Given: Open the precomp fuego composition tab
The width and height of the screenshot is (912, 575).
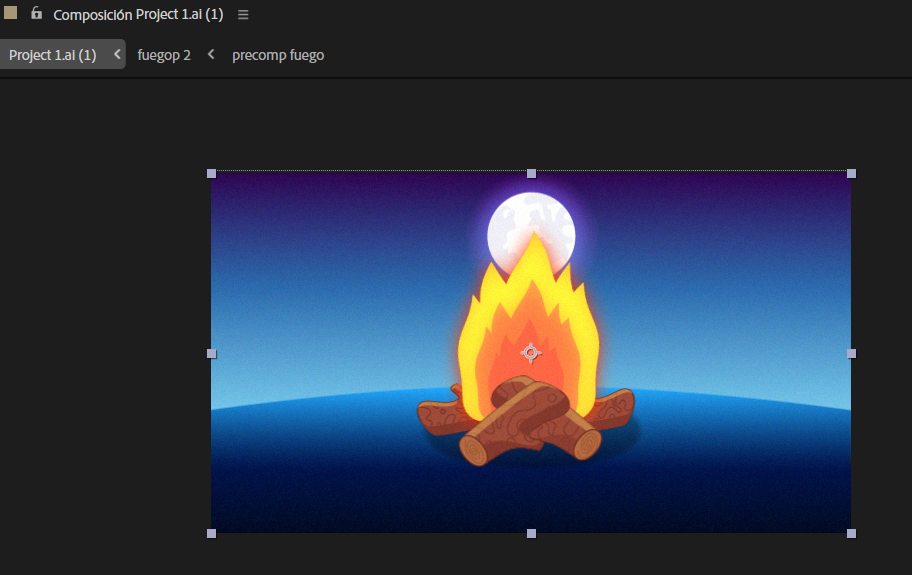Looking at the screenshot, I should pos(278,55).
